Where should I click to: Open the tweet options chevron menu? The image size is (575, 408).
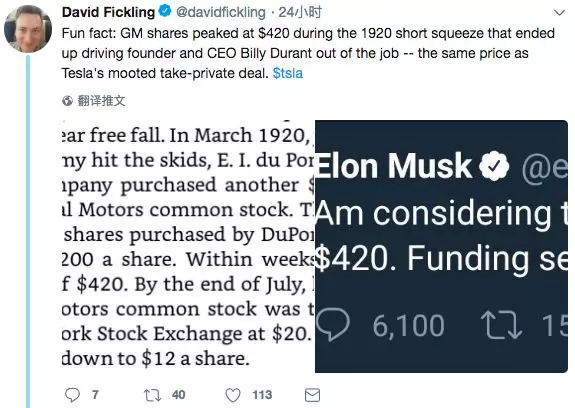[x=559, y=13]
